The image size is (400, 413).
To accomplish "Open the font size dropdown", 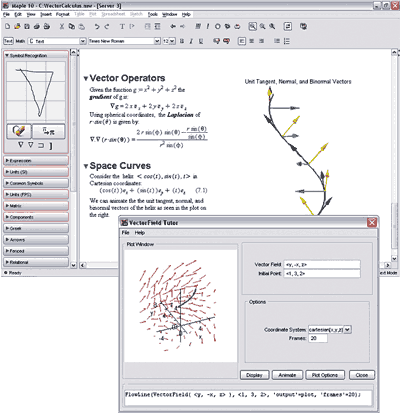I will coord(172,41).
